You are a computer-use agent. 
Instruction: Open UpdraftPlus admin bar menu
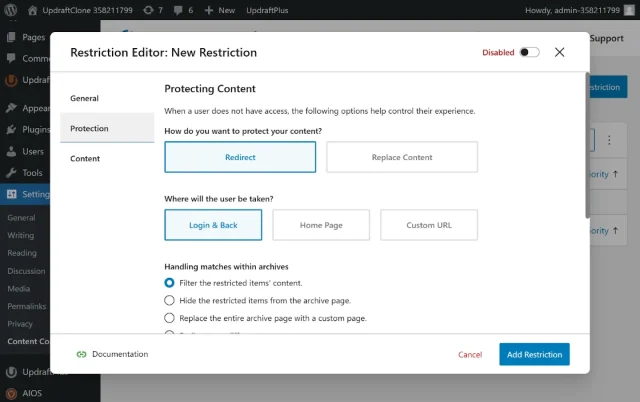(x=267, y=10)
